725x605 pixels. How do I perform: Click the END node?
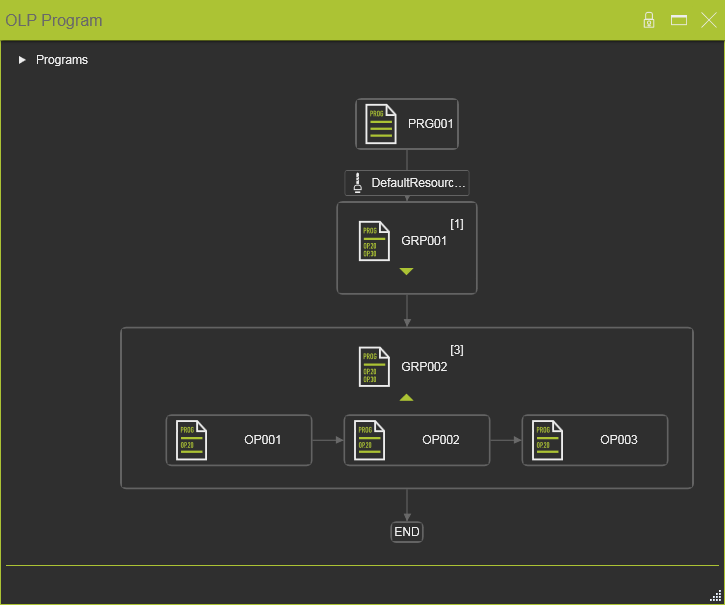coord(407,532)
